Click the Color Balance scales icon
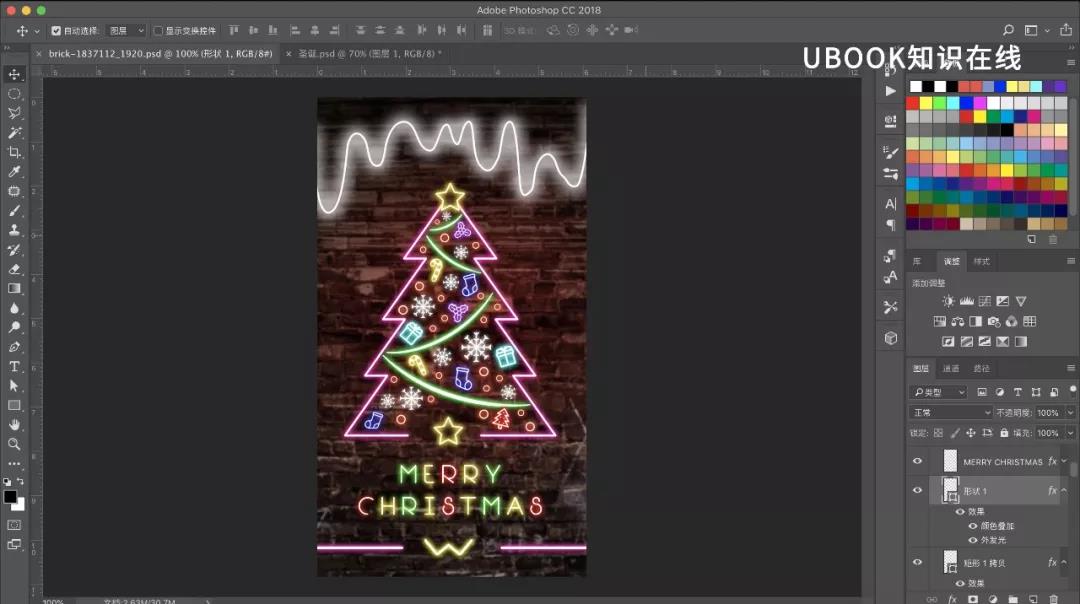This screenshot has height=604, width=1080. click(958, 321)
